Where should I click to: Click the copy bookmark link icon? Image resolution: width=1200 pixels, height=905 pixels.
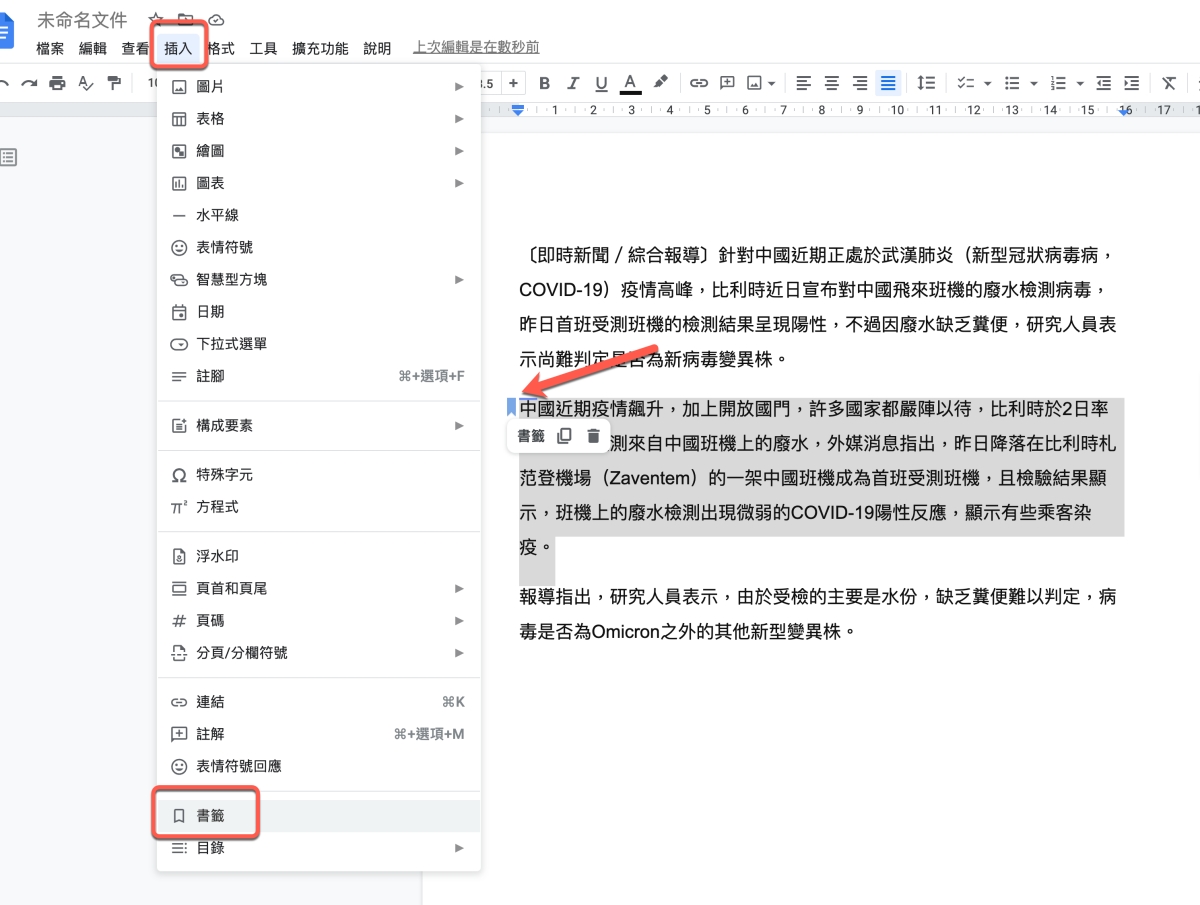pos(564,436)
